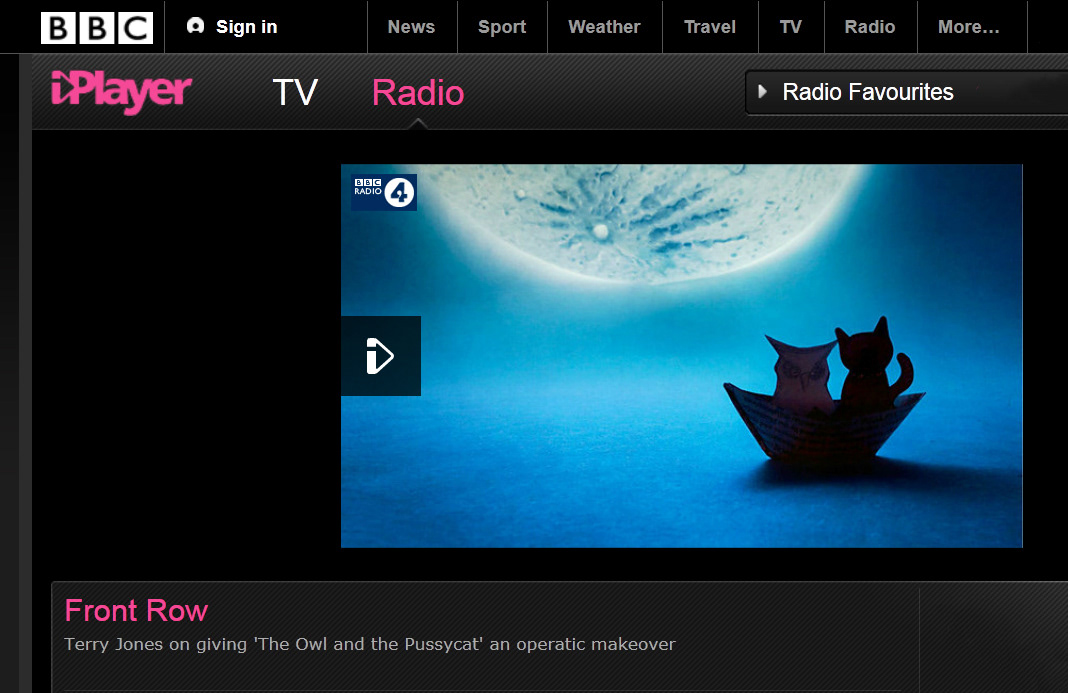
Task: Open Travel in top navigation
Action: point(710,27)
